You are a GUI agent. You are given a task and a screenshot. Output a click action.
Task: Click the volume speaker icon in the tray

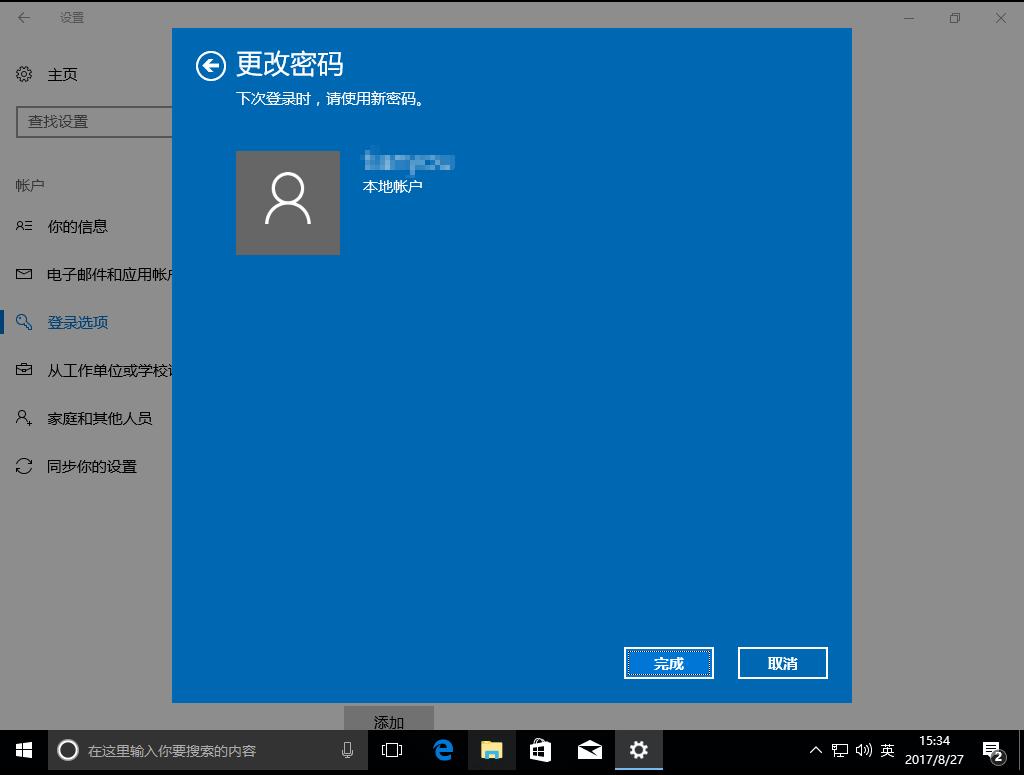click(862, 749)
